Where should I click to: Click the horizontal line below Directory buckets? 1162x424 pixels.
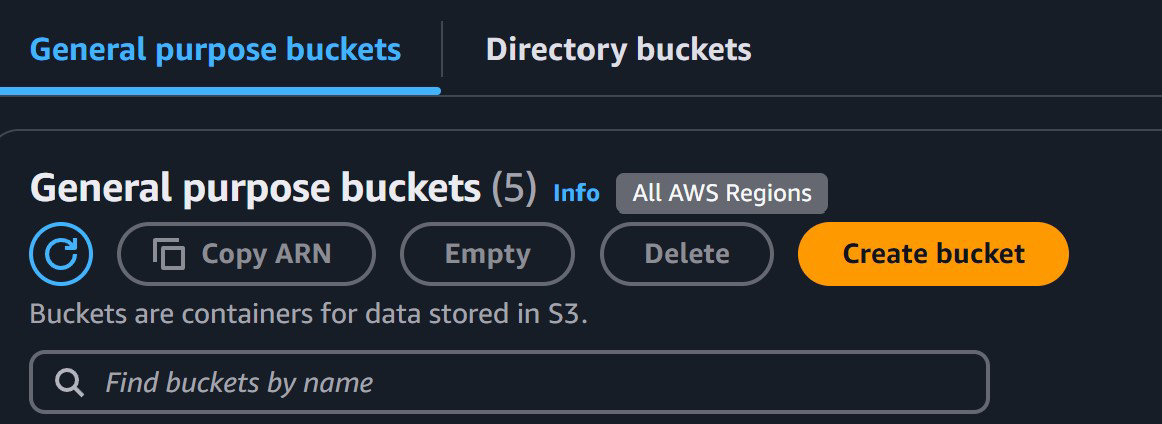pyautogui.click(x=800, y=96)
